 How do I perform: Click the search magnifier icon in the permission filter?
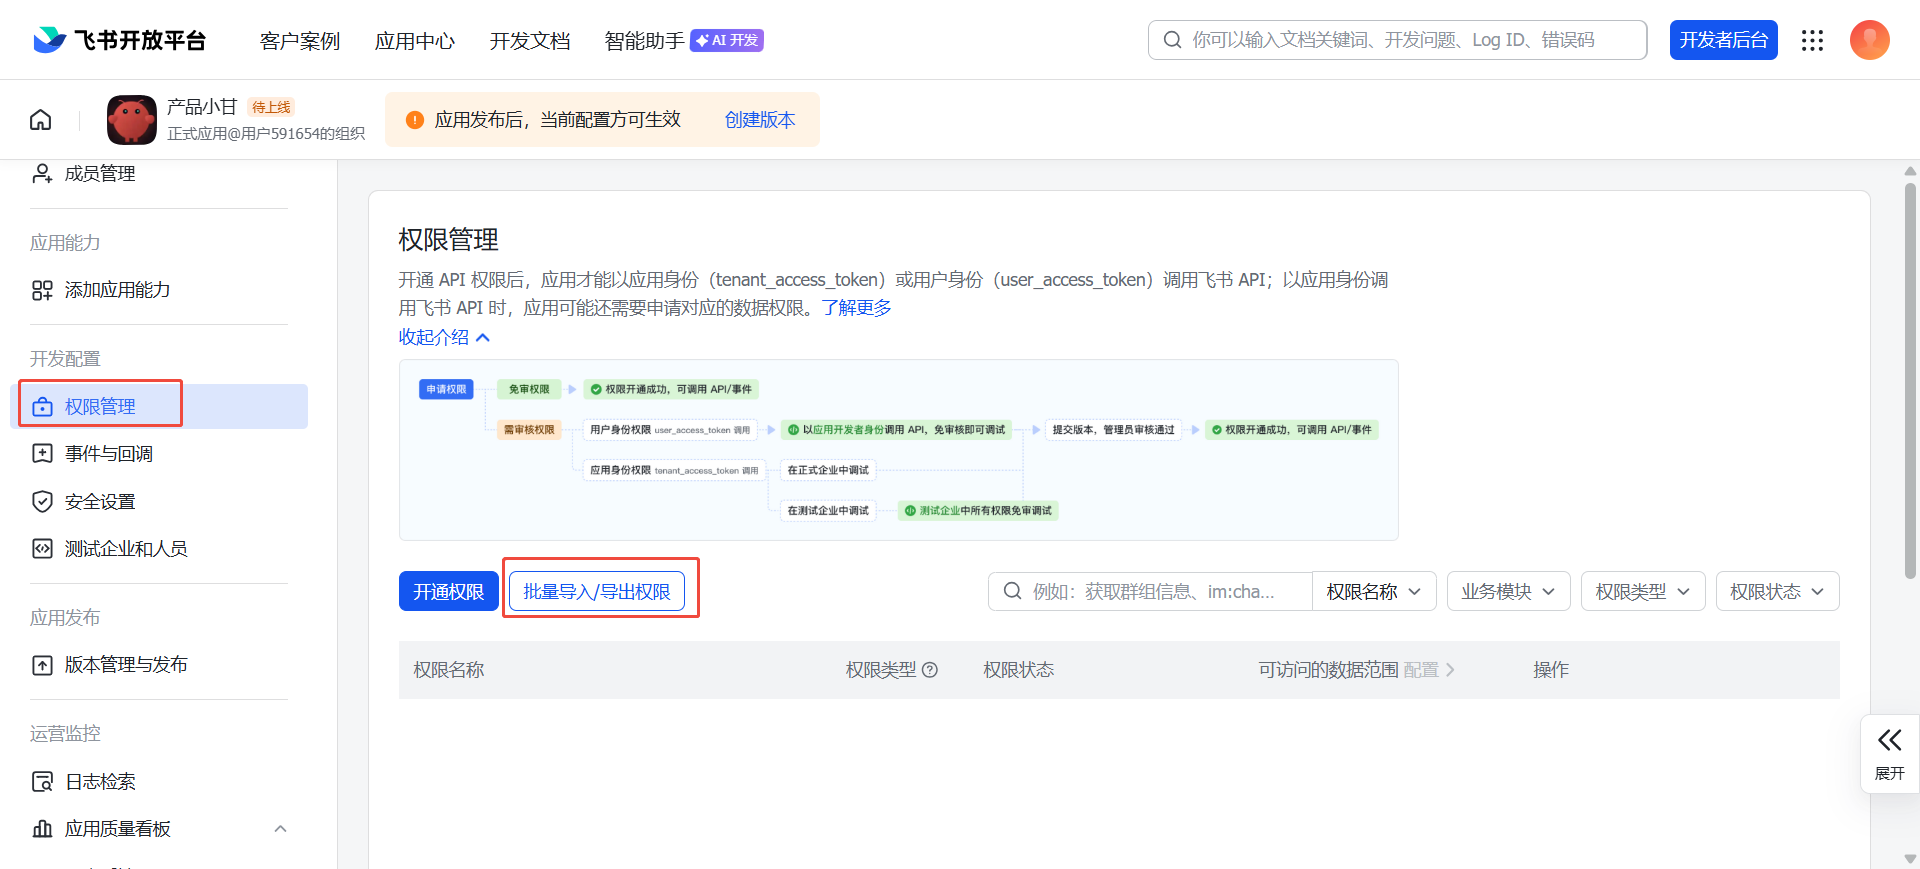click(1012, 591)
